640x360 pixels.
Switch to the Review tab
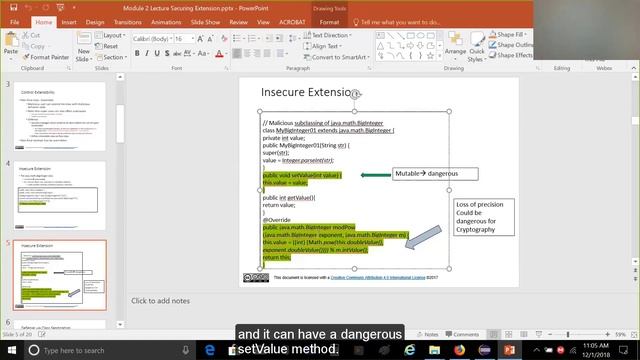(238, 22)
